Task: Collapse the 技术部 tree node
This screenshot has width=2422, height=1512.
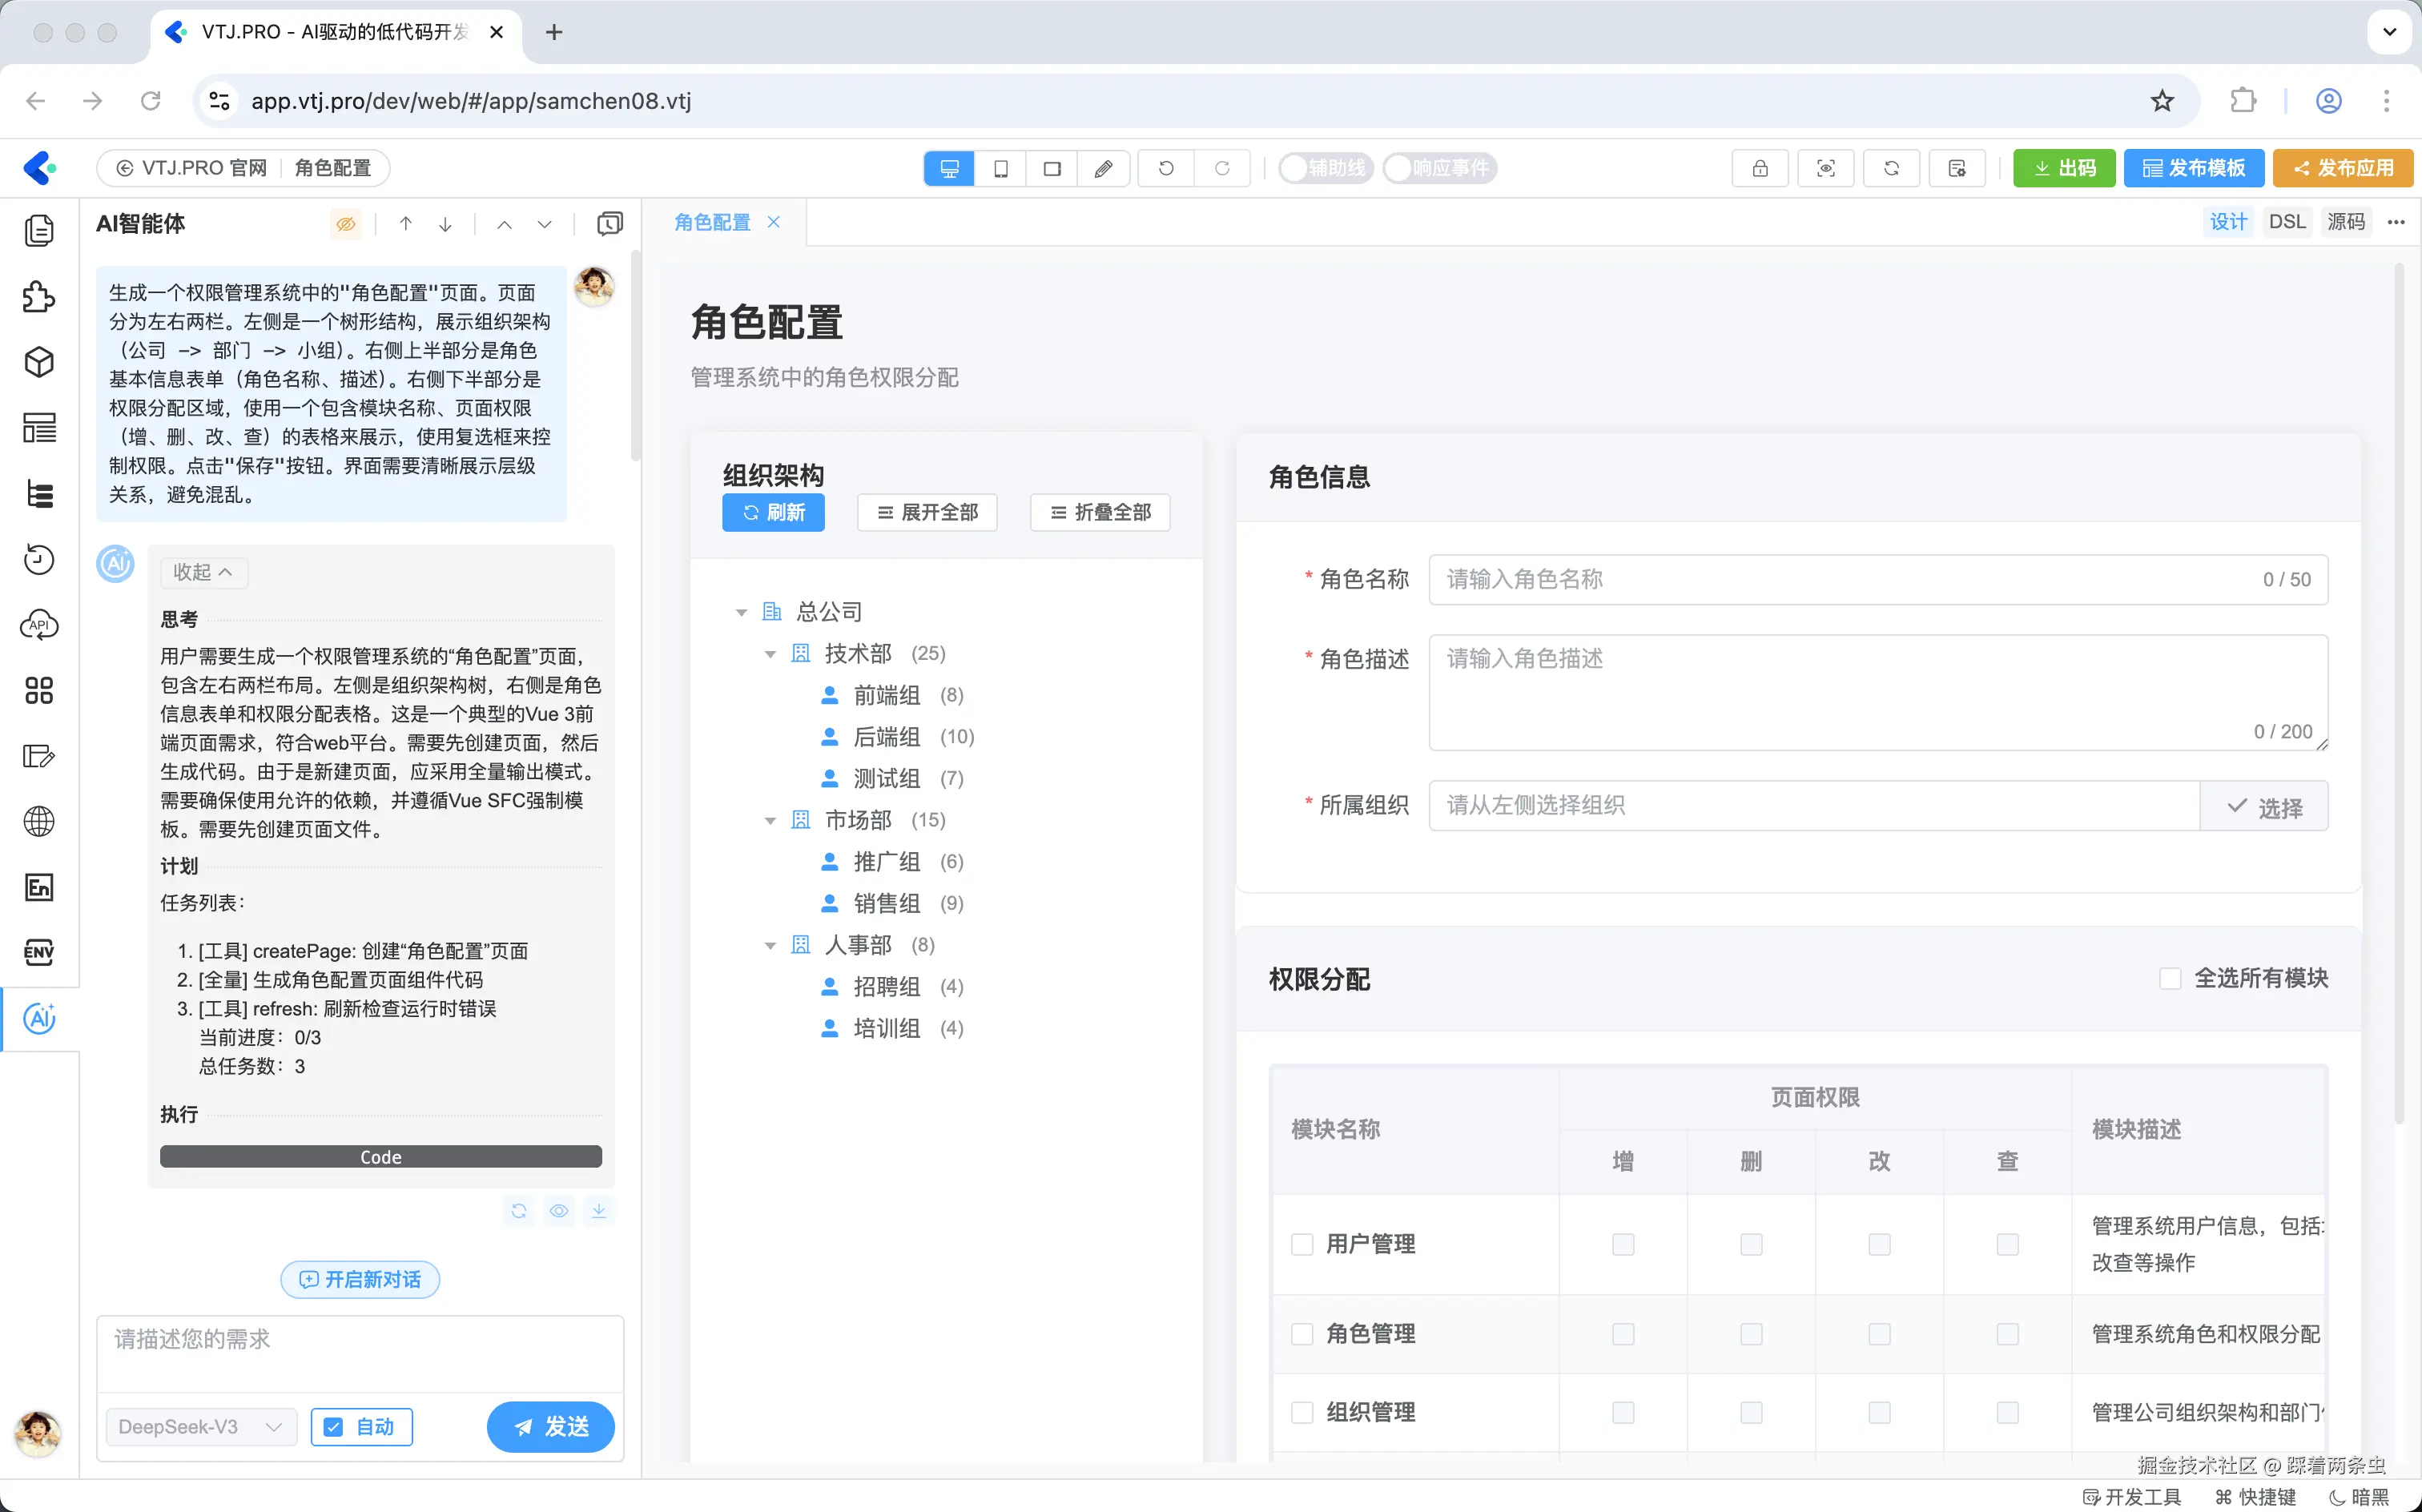Action: click(770, 654)
